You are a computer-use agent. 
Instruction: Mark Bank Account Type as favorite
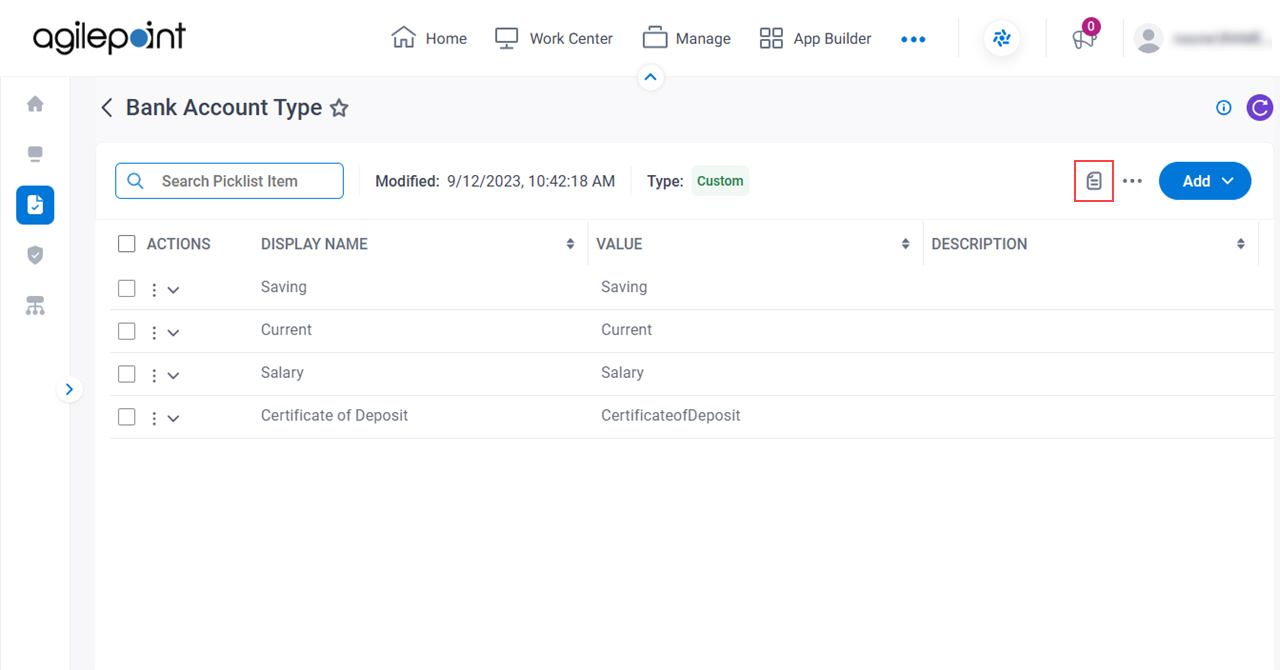coord(339,108)
